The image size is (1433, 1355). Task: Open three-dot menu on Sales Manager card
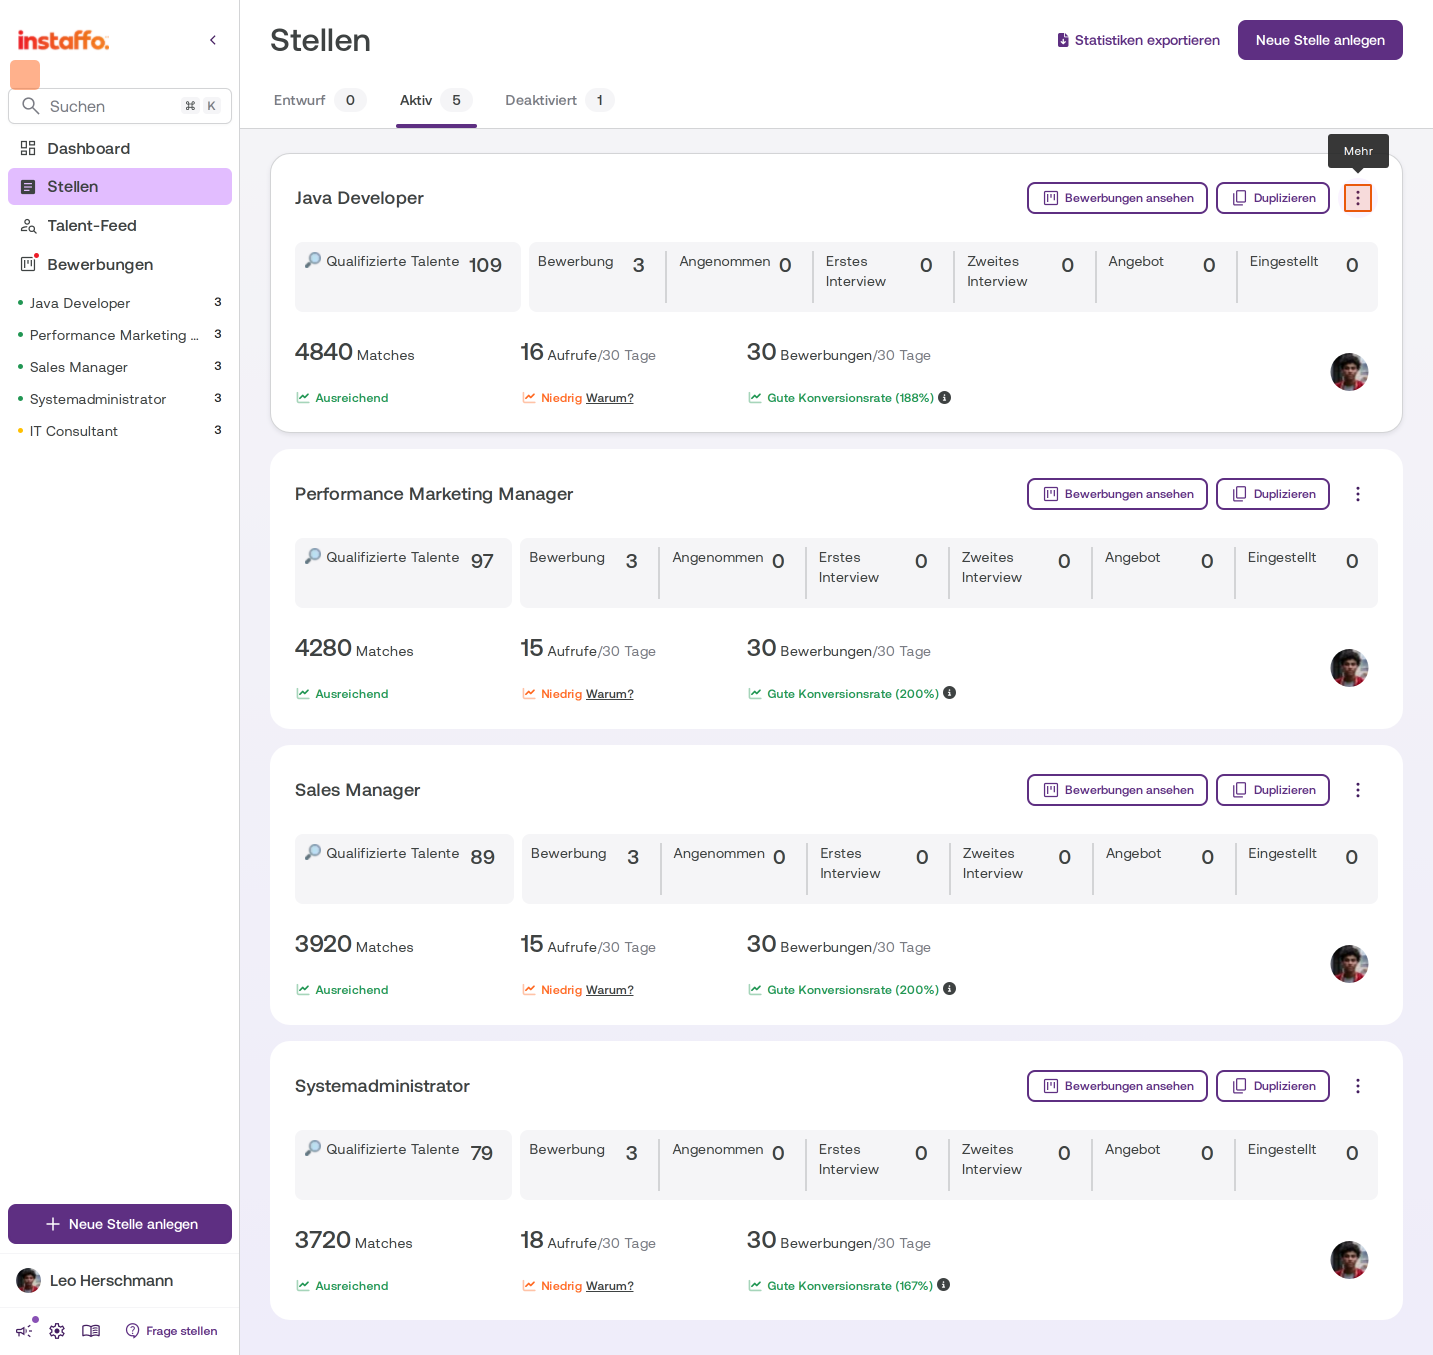pyautogui.click(x=1357, y=790)
